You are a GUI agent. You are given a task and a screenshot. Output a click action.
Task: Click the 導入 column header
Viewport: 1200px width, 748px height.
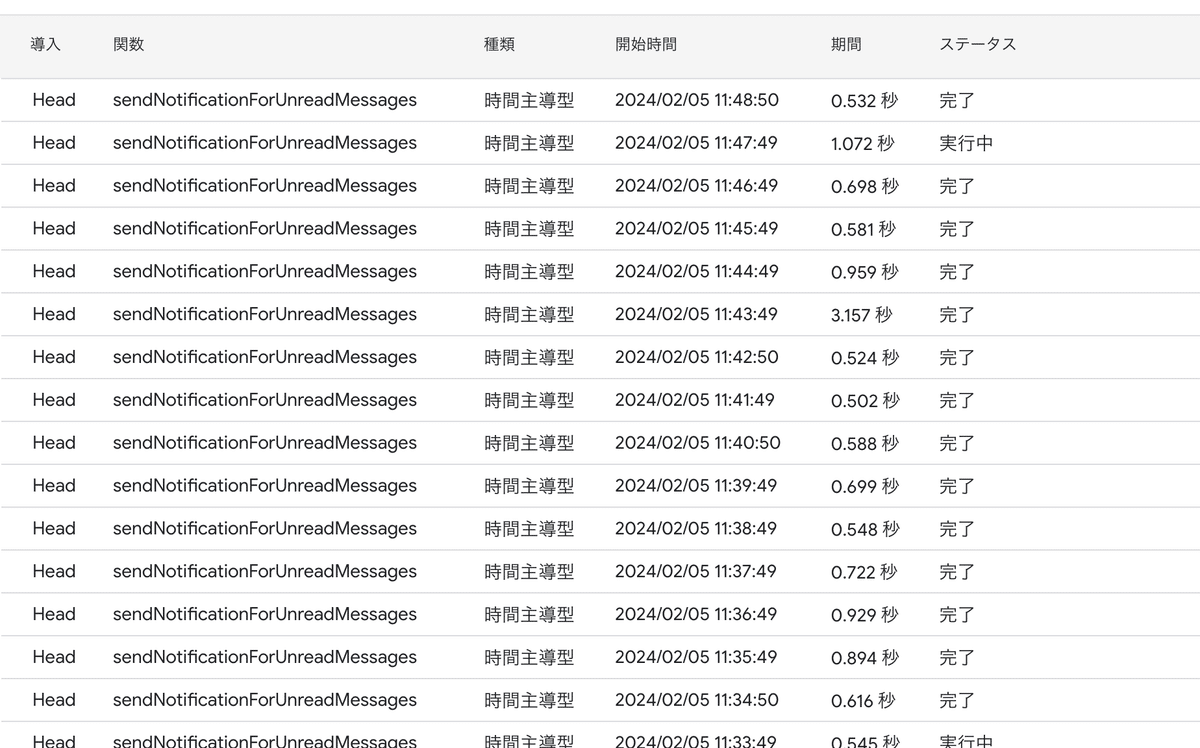point(45,45)
